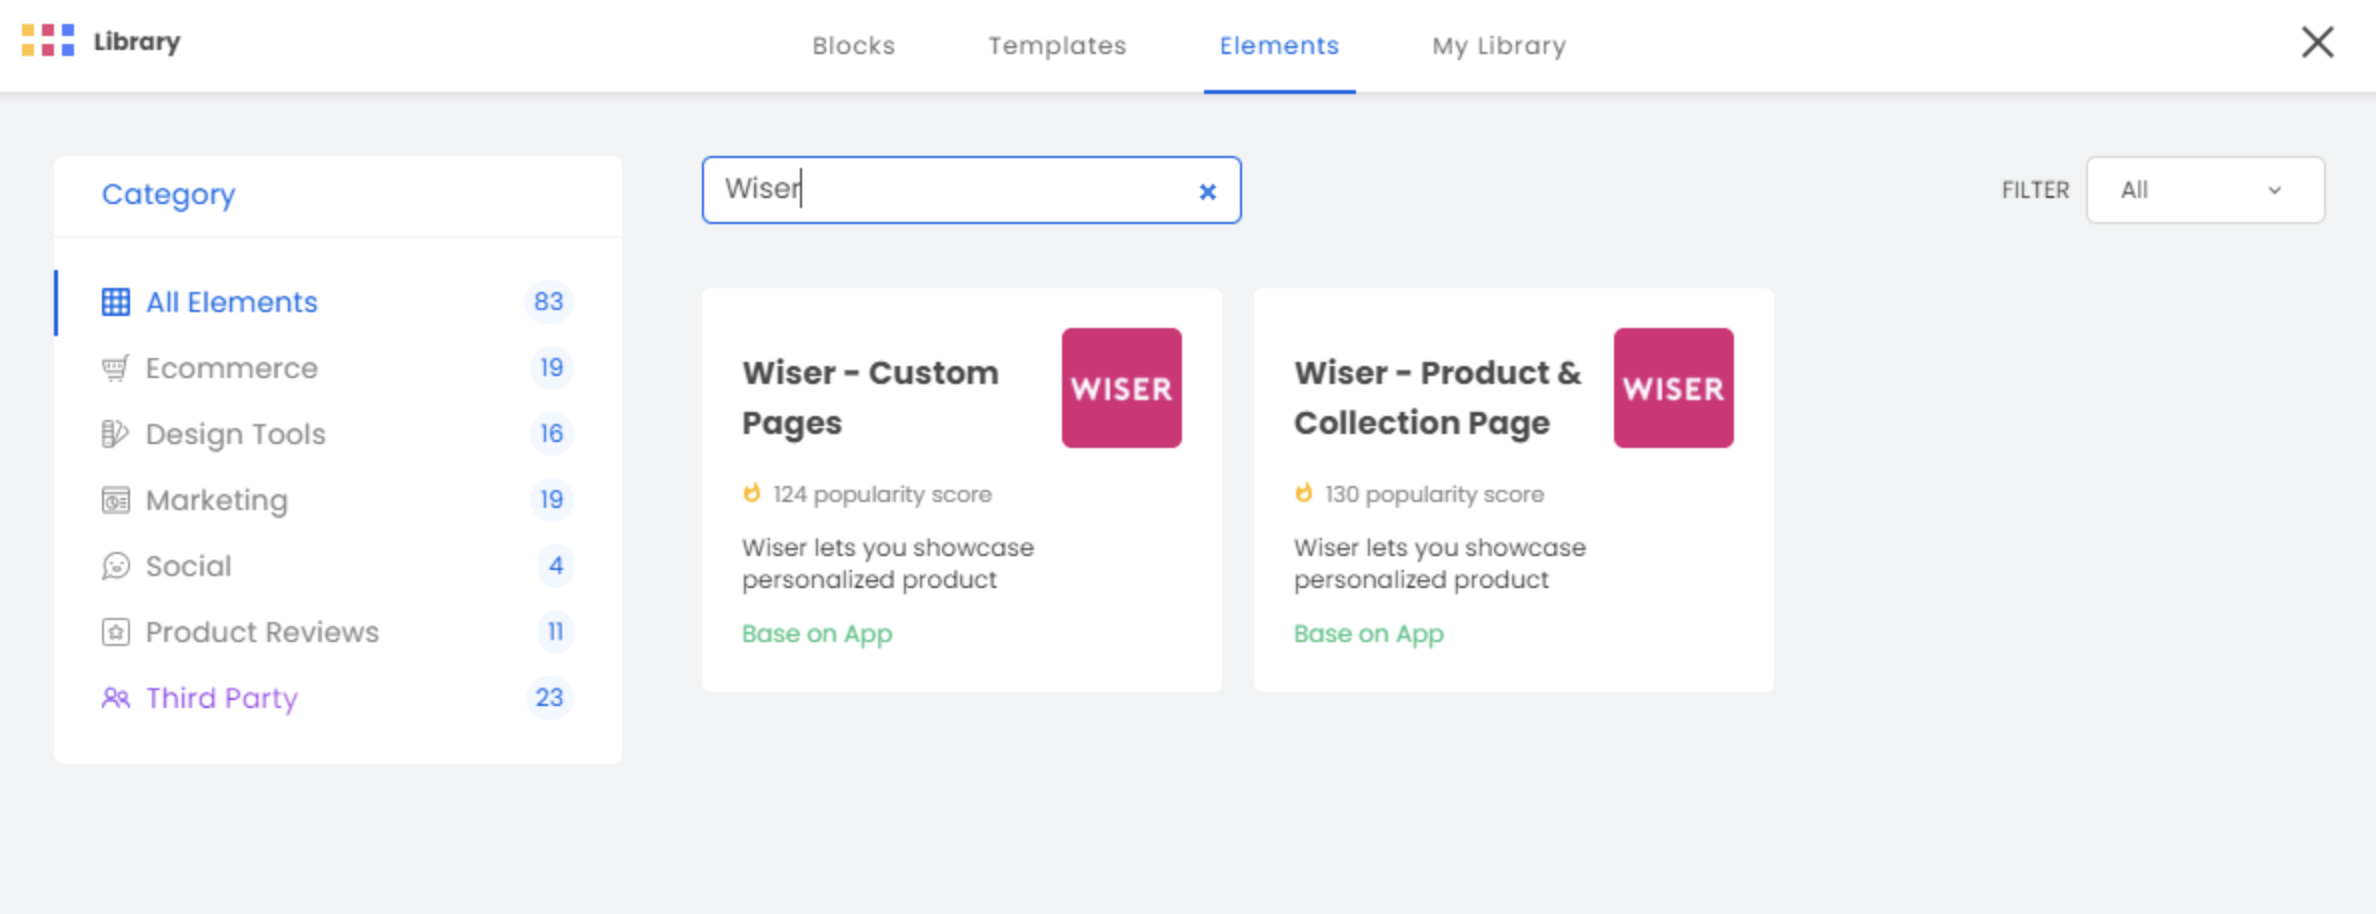Click the 124 popularity score text
The height and width of the screenshot is (914, 2376).
point(882,494)
